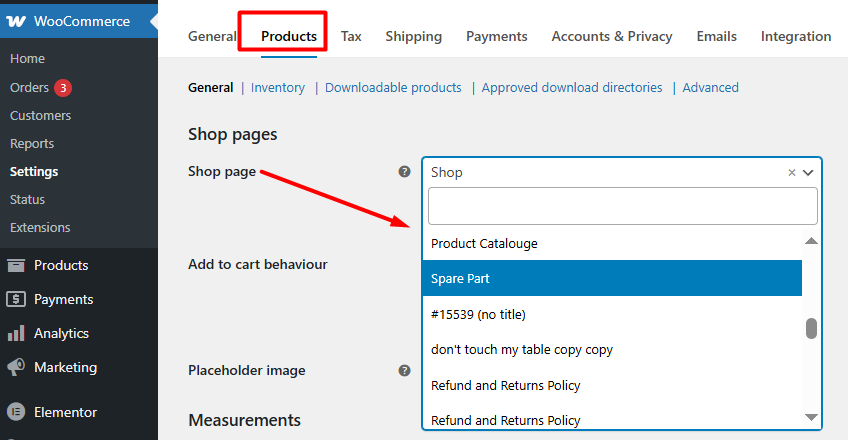
Task: Click the dropdown list scroll down arrow
Action: pyautogui.click(x=811, y=417)
